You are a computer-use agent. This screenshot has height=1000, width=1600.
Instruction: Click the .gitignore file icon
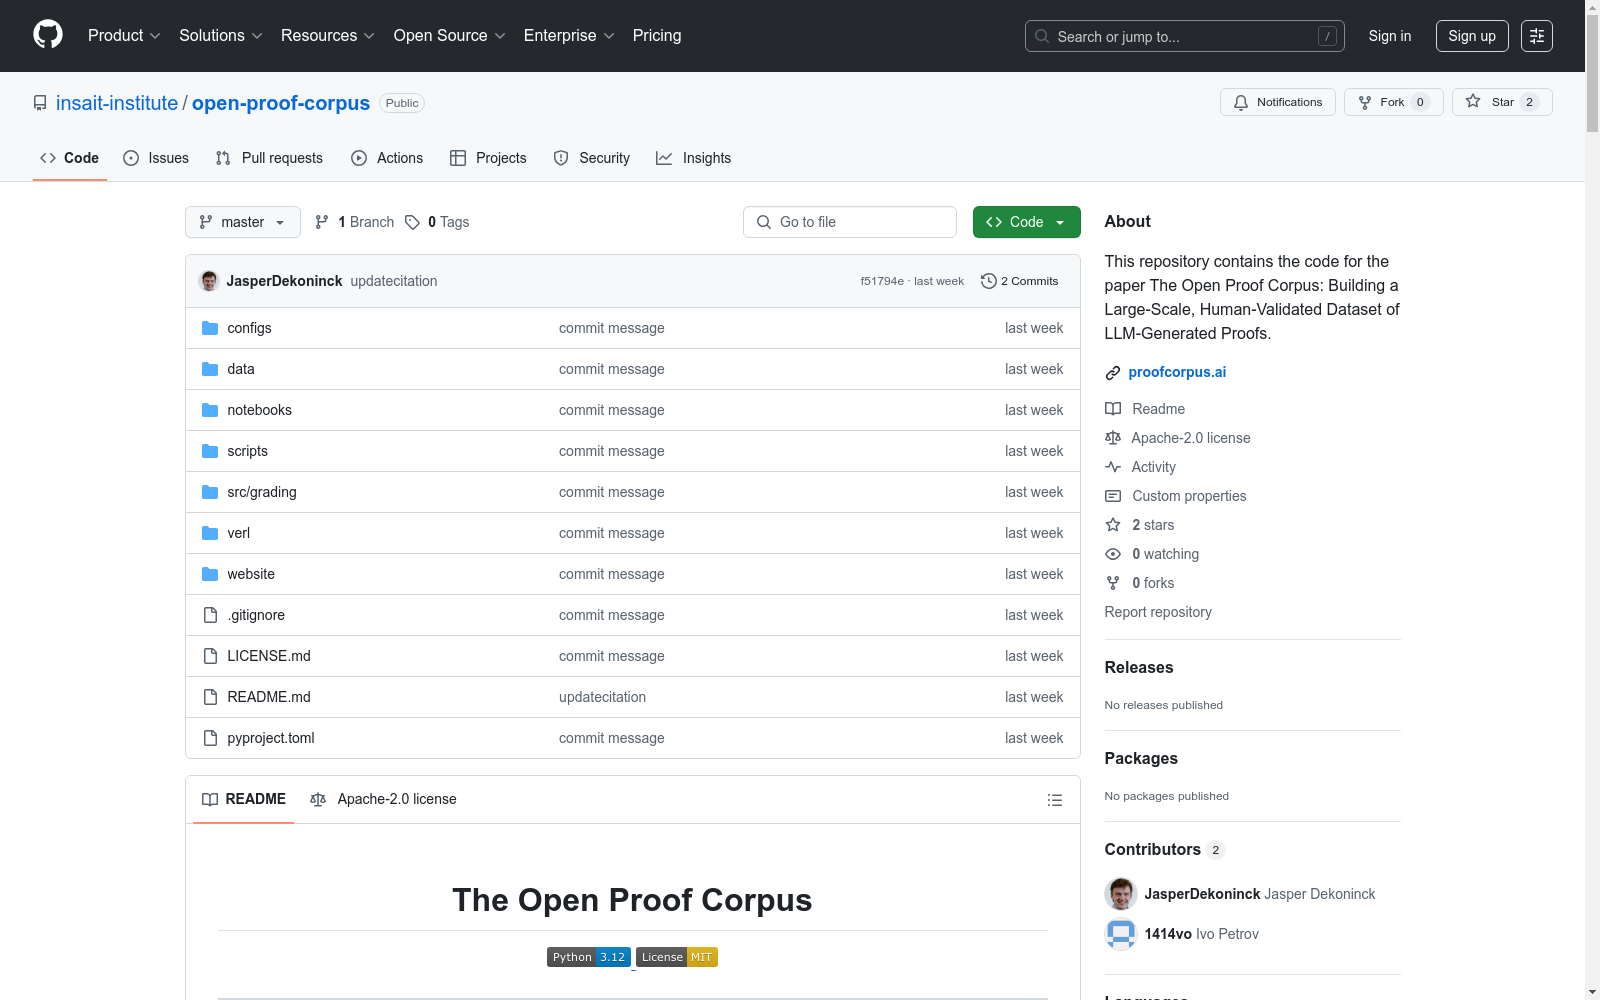(210, 615)
